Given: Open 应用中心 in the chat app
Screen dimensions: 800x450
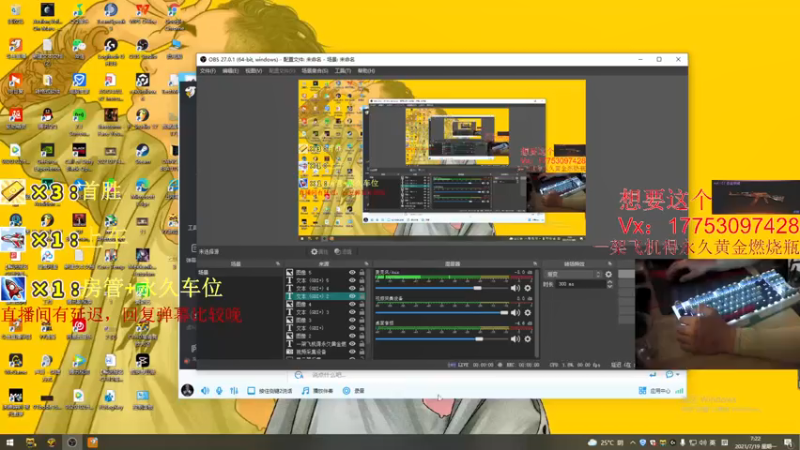Looking at the screenshot, I should [x=655, y=391].
